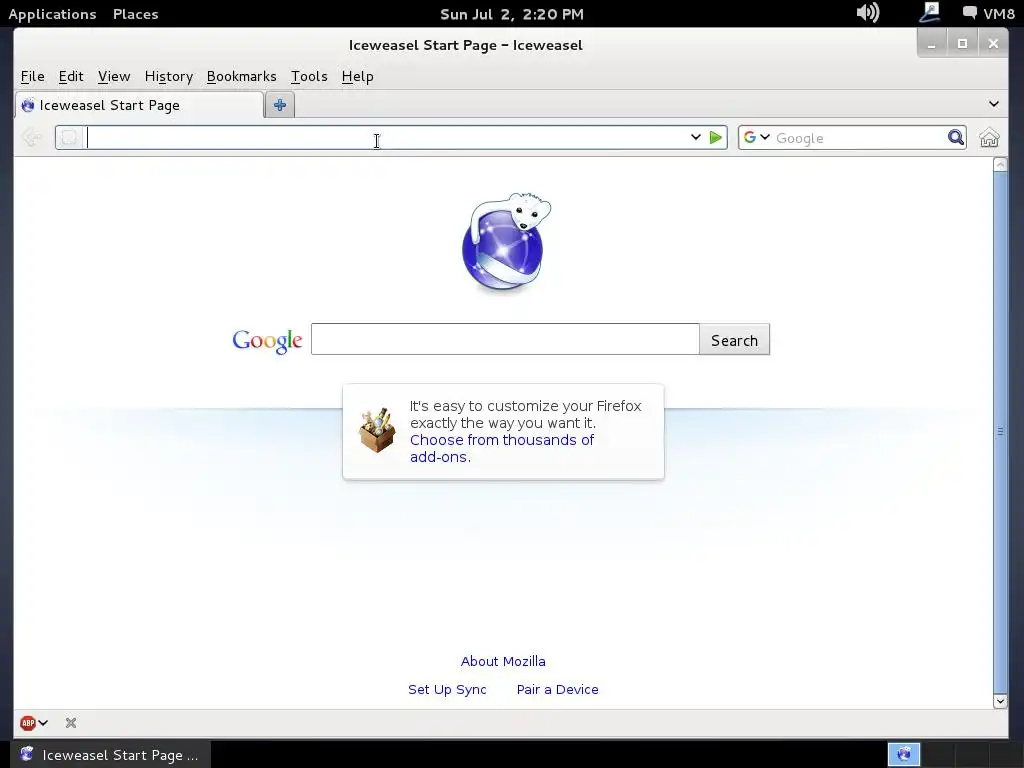Select the Iceweasel Start Page tab
Image resolution: width=1024 pixels, height=768 pixels.
click(139, 105)
